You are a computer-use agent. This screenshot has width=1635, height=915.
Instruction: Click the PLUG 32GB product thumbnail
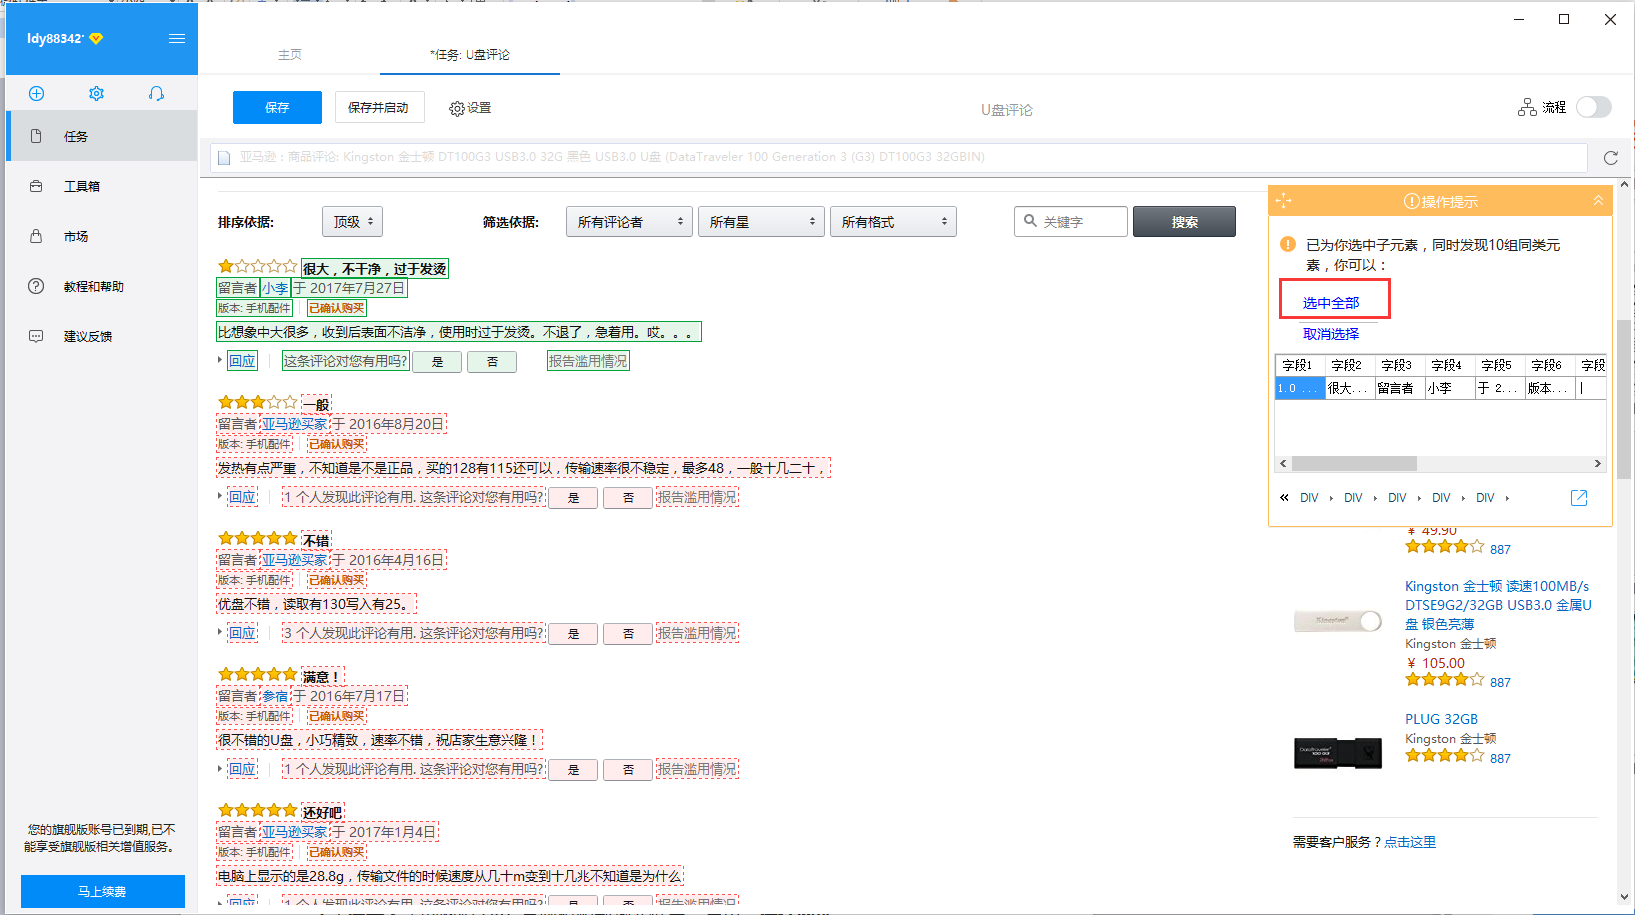coord(1338,752)
